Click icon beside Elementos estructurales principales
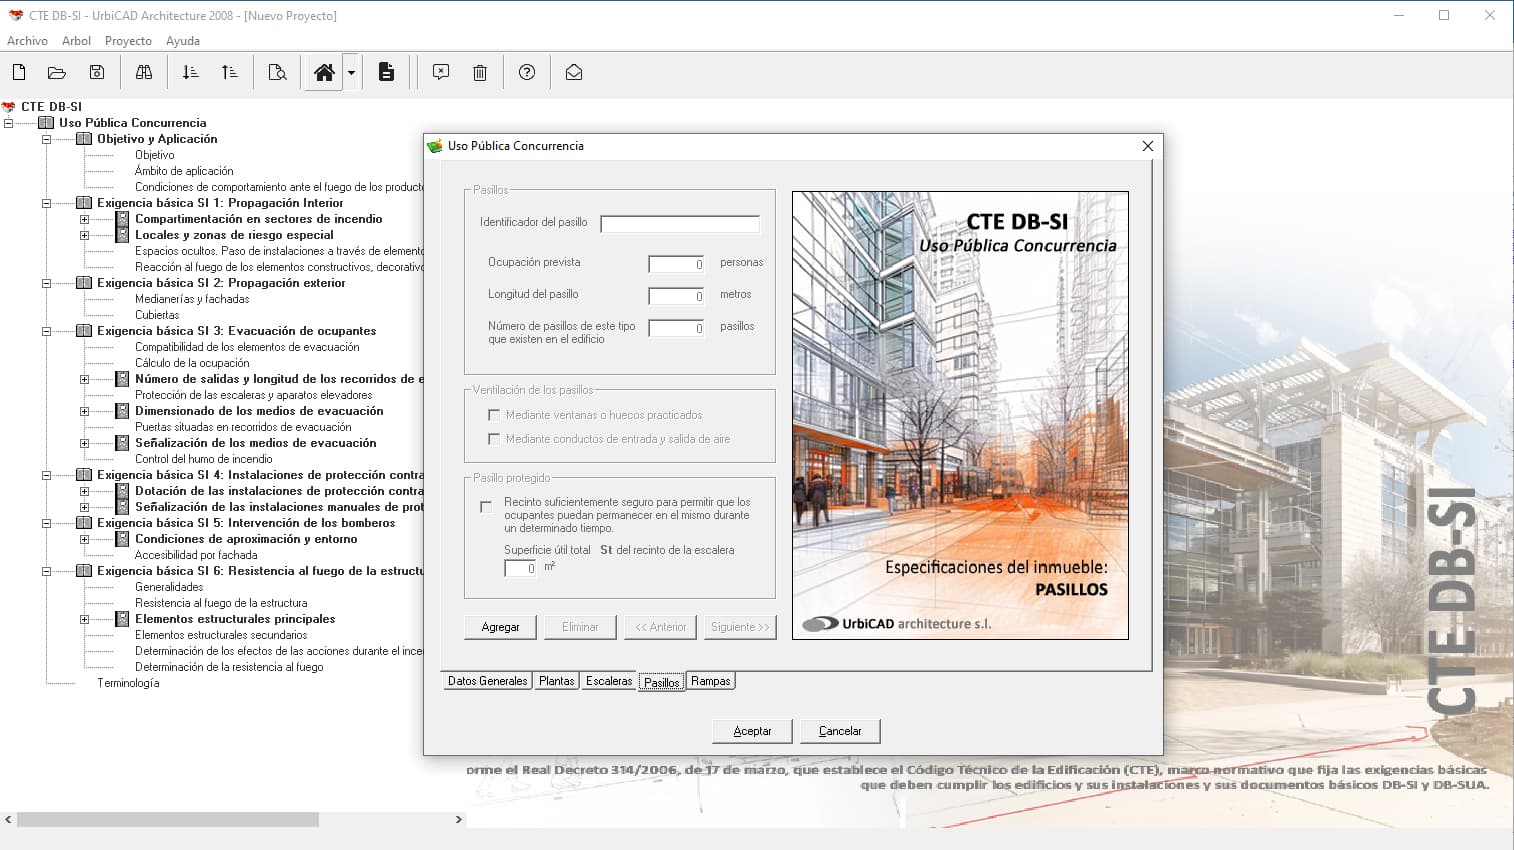Viewport: 1514px width, 850px height. pyautogui.click(x=122, y=619)
